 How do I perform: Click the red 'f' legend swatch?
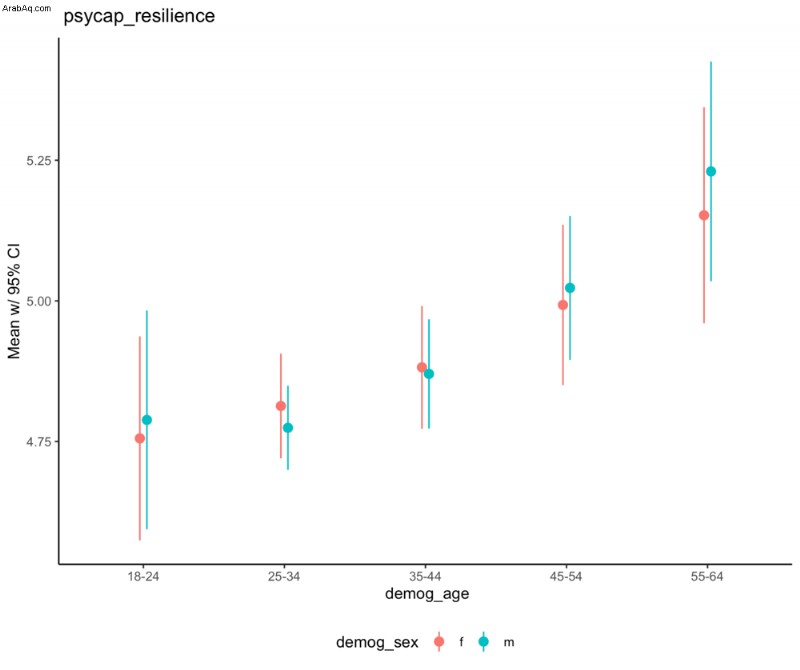pyautogui.click(x=439, y=642)
